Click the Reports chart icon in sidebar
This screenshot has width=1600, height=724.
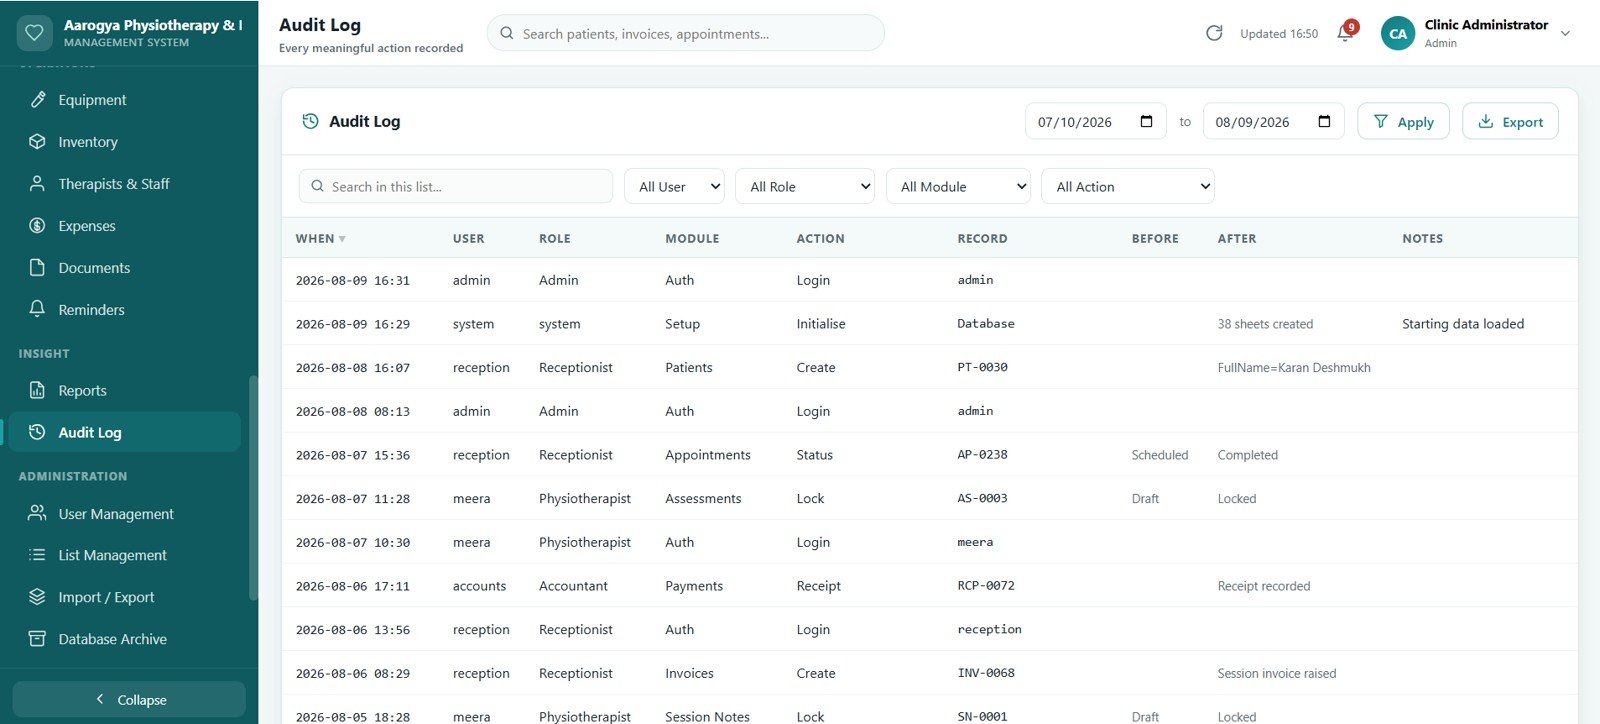click(37, 390)
